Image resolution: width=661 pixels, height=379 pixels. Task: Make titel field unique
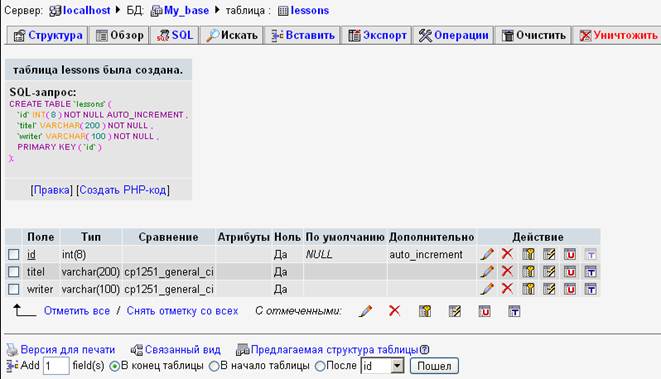[570, 271]
